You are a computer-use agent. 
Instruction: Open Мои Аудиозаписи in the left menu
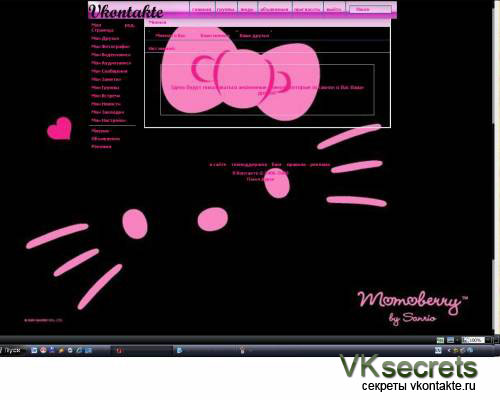[x=111, y=63]
